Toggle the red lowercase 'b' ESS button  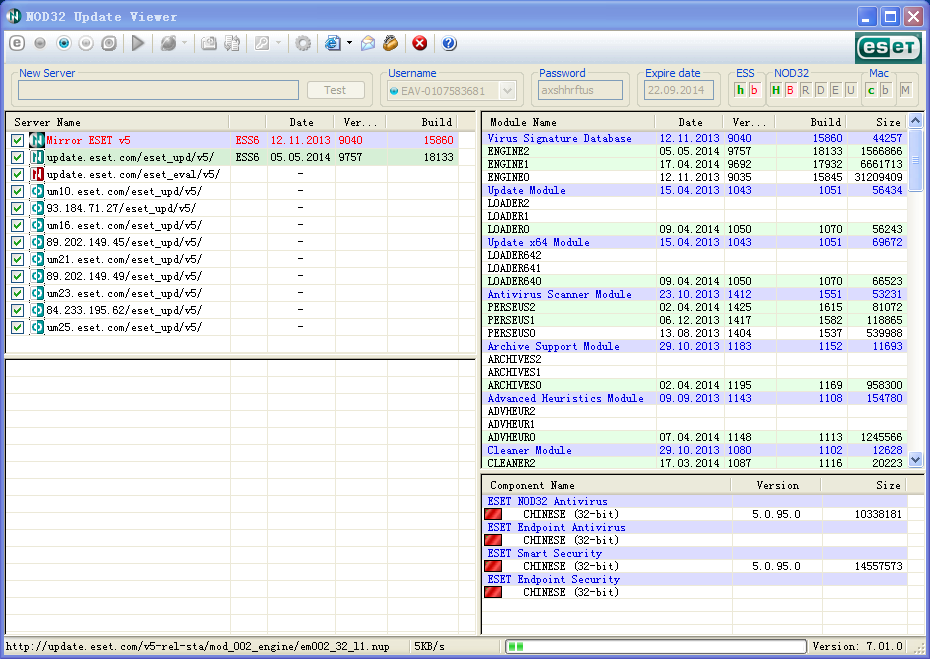point(754,90)
